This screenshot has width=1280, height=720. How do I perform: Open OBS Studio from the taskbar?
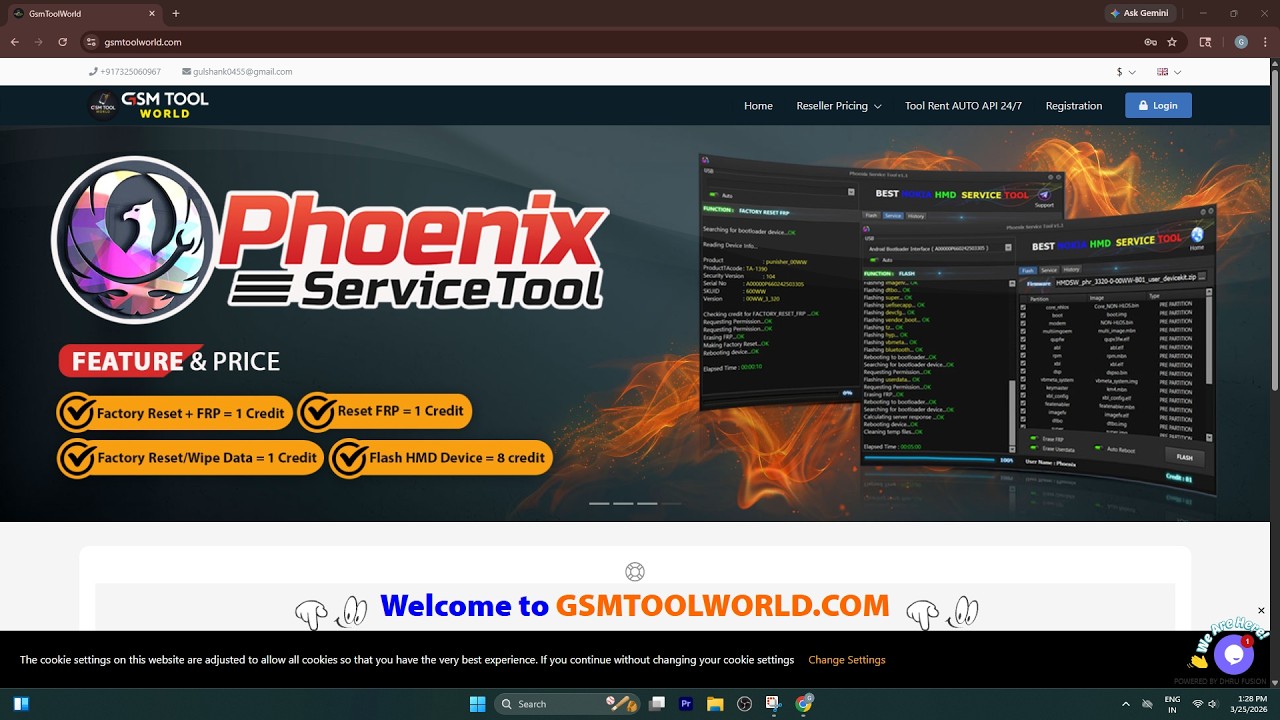click(744, 704)
